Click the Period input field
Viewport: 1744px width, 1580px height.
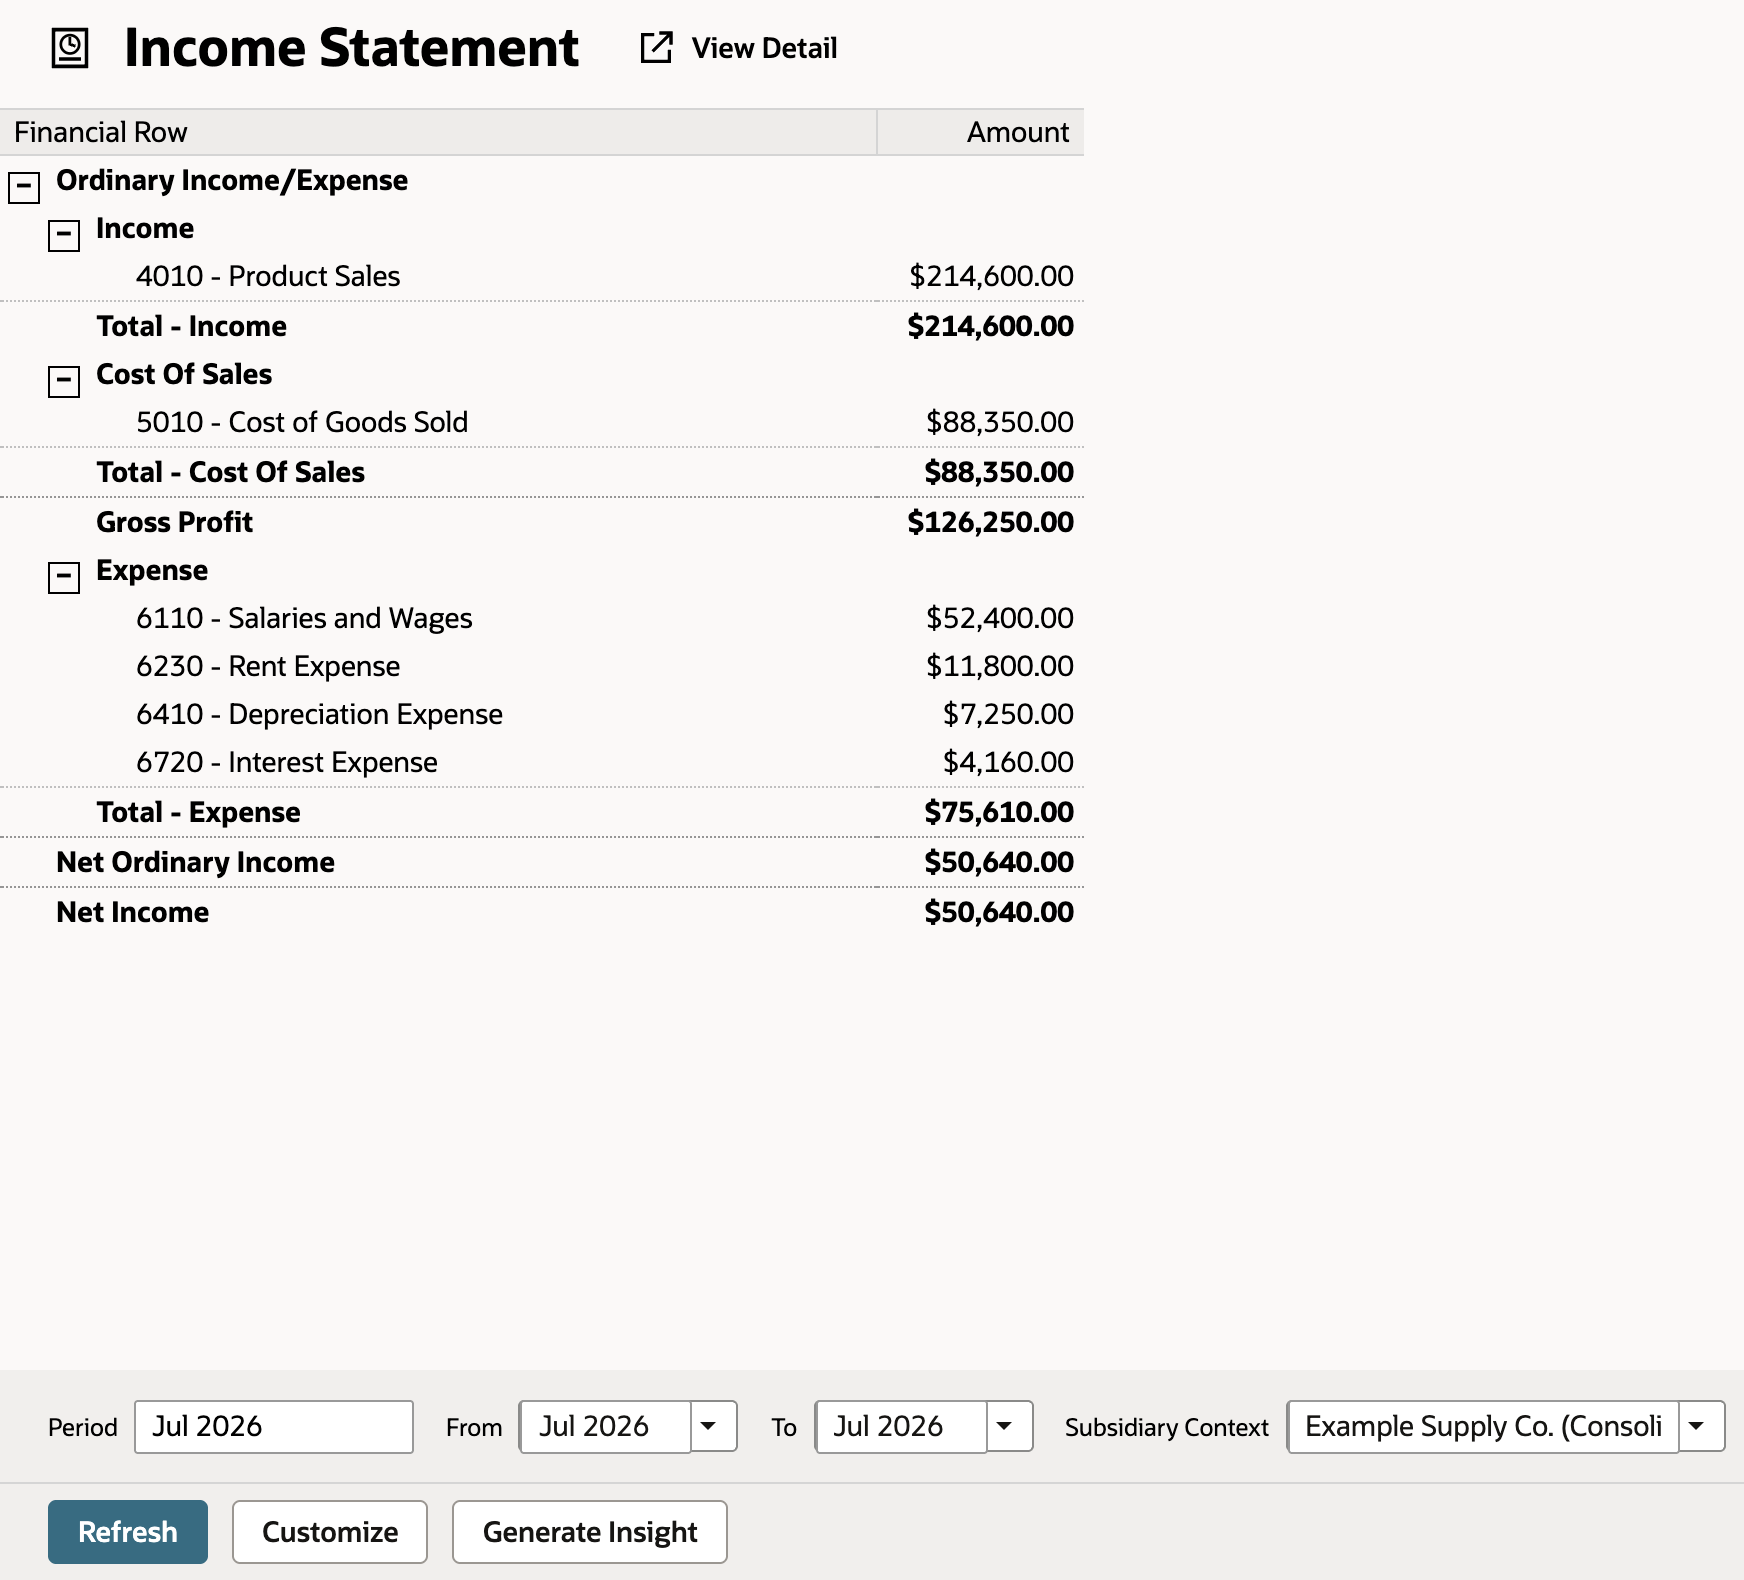point(274,1426)
